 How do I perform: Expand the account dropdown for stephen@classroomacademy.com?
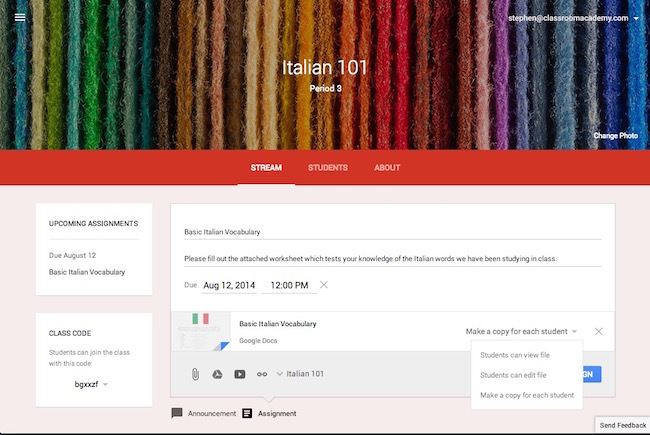tap(636, 18)
